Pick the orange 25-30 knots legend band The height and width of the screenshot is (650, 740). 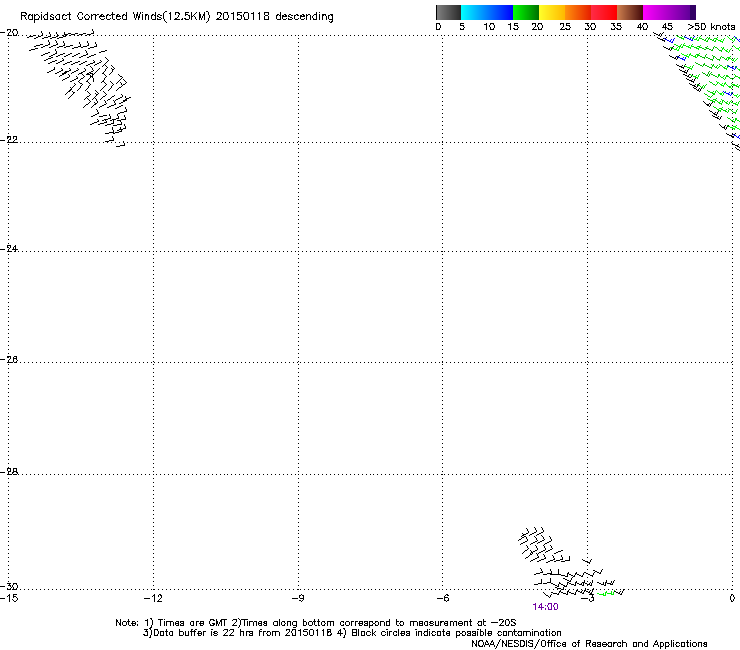[578, 12]
